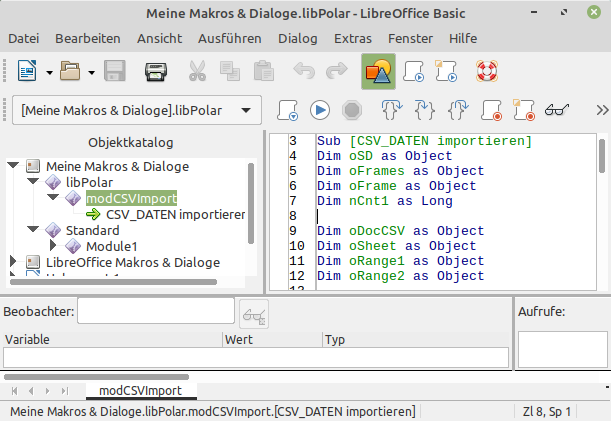Click the Save floppy disk icon

point(115,71)
